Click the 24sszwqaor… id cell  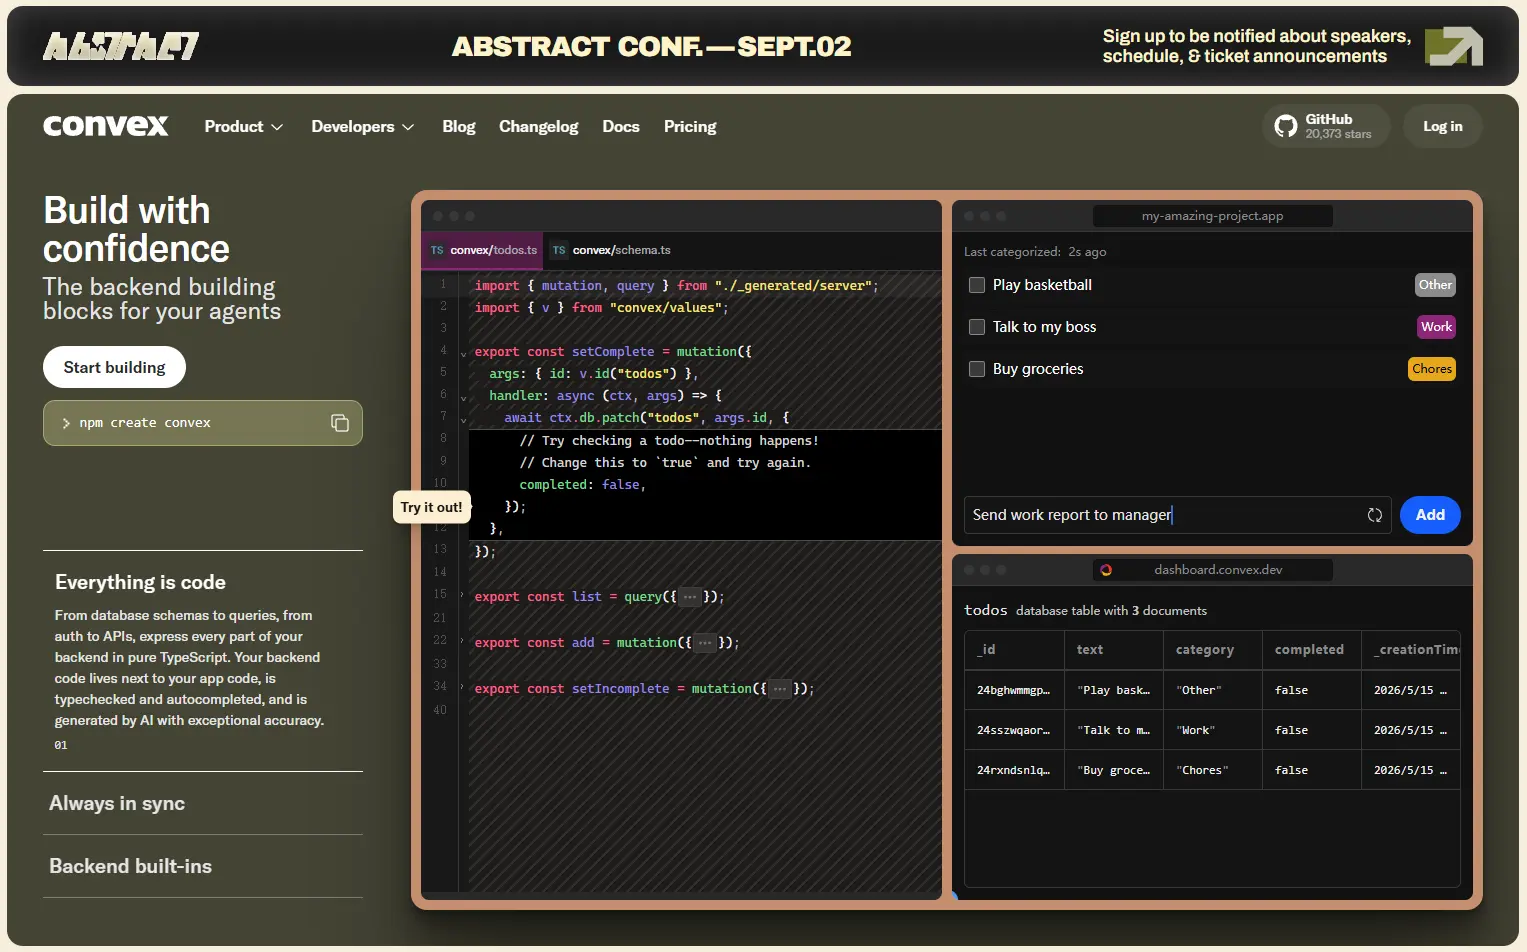[1014, 730]
